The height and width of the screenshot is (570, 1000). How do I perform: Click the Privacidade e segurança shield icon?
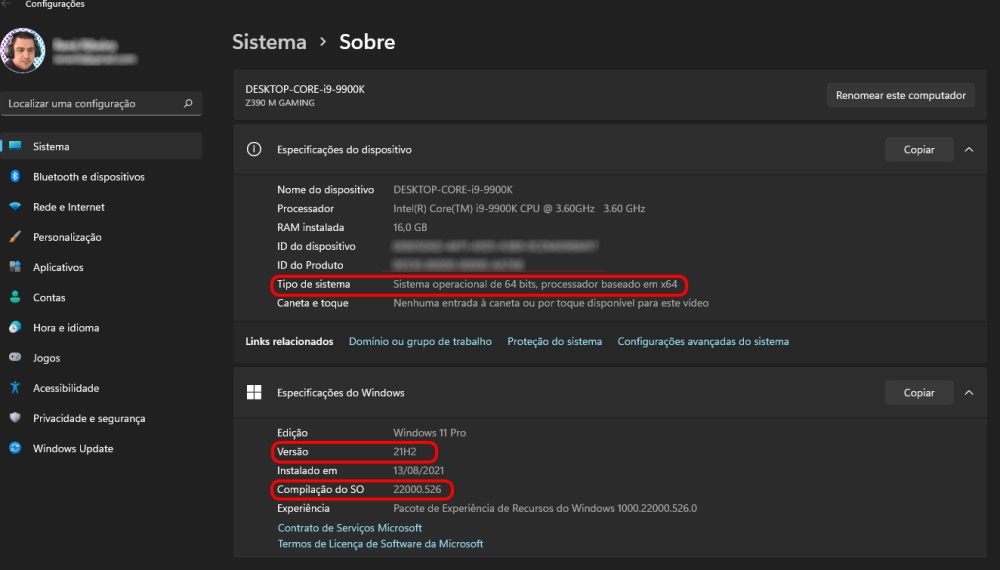pyautogui.click(x=15, y=418)
